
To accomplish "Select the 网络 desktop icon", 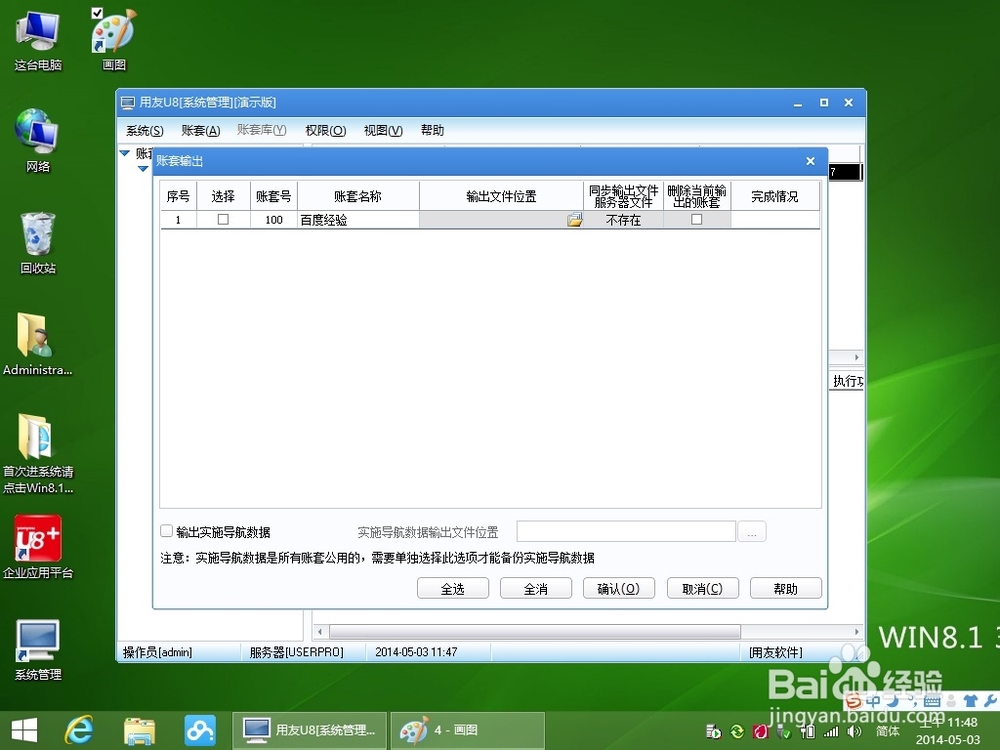I will pyautogui.click(x=38, y=140).
